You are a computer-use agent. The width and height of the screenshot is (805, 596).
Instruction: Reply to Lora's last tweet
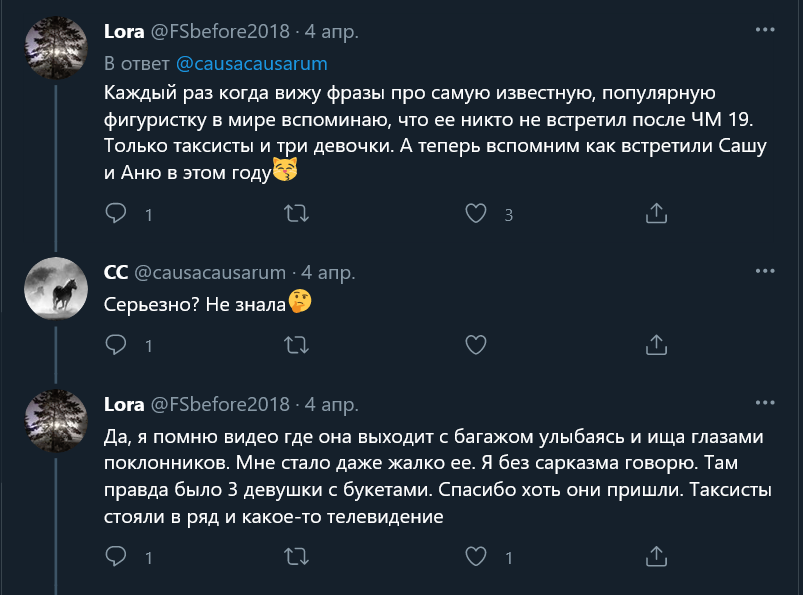(x=116, y=555)
